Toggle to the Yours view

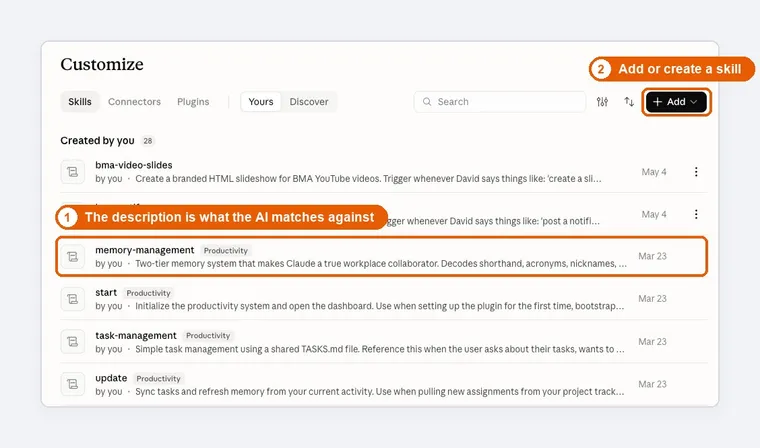(x=261, y=102)
